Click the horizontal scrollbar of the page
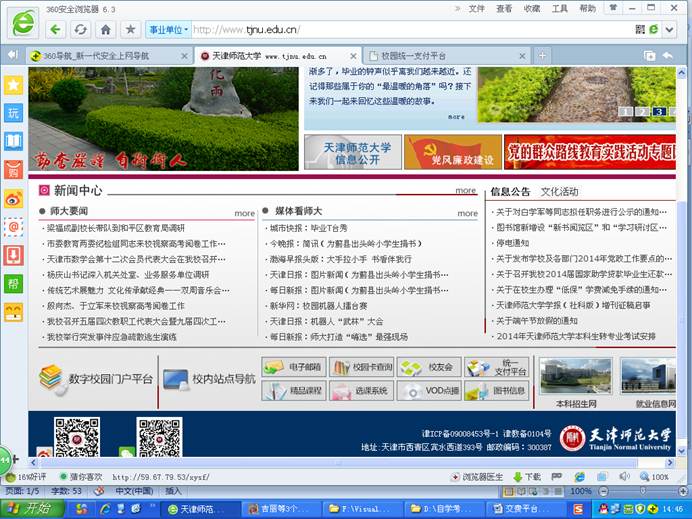Screen dimensions: 692x519 (338, 463)
